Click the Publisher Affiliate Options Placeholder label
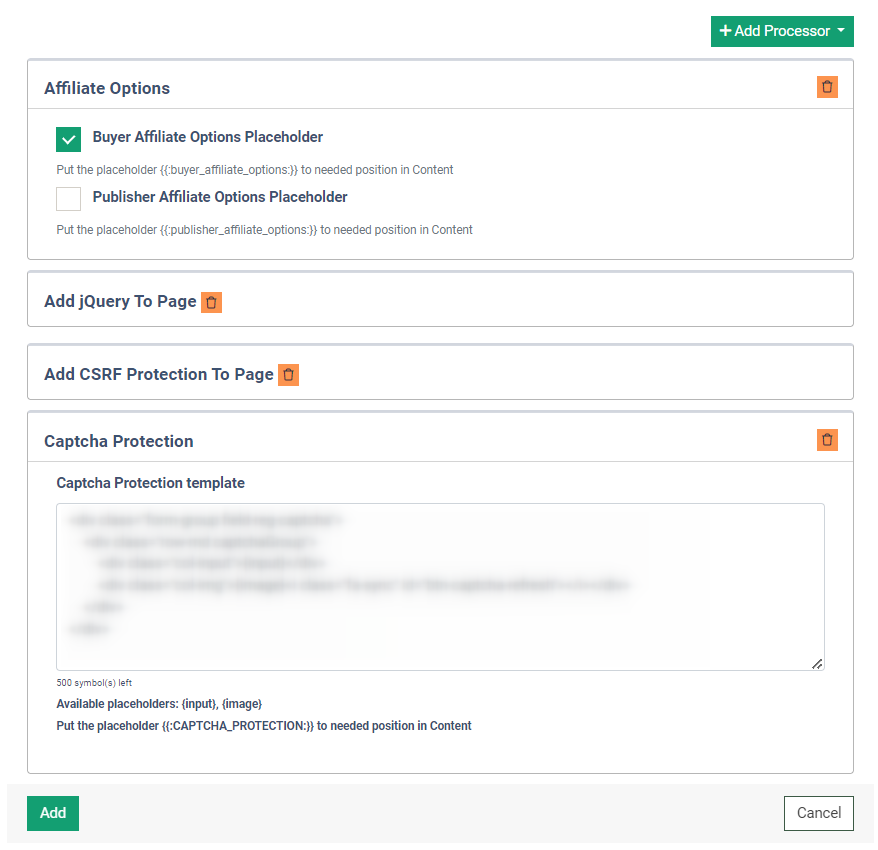This screenshot has height=850, width=878. (220, 197)
